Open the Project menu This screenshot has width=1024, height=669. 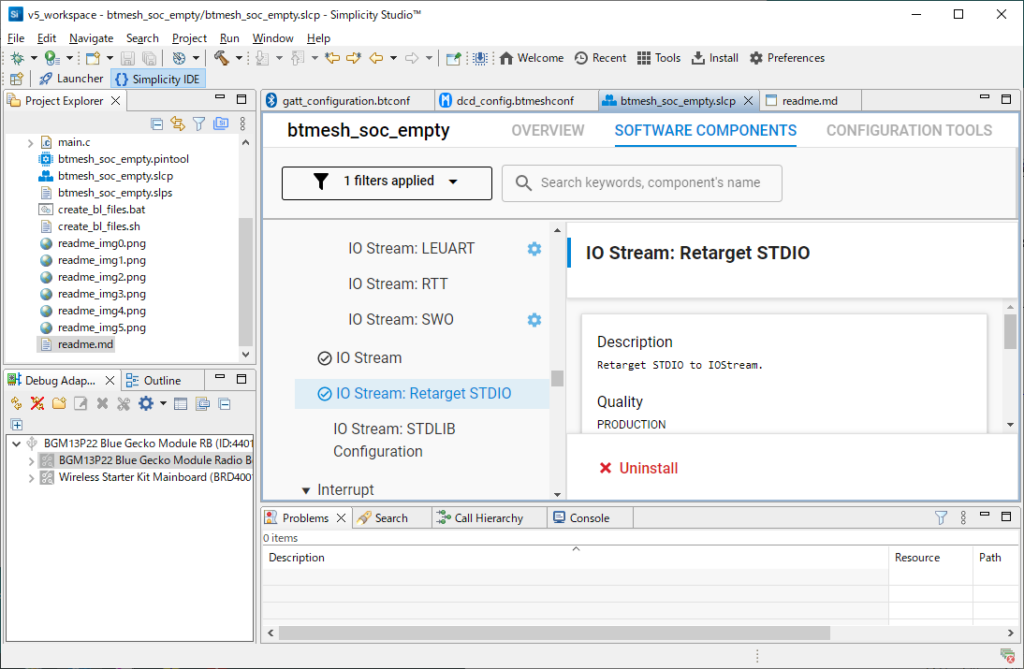189,38
